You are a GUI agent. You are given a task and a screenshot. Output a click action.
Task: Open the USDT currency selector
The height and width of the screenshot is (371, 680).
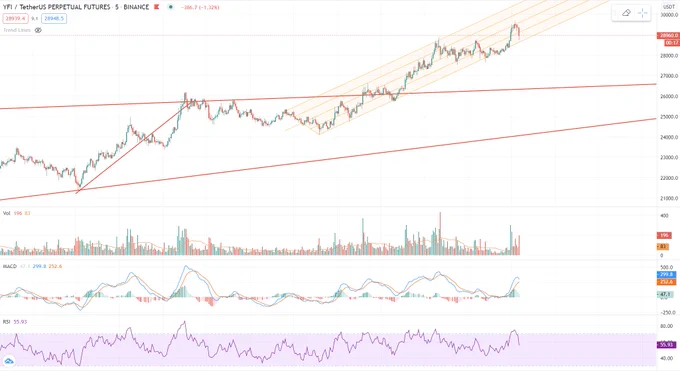669,7
